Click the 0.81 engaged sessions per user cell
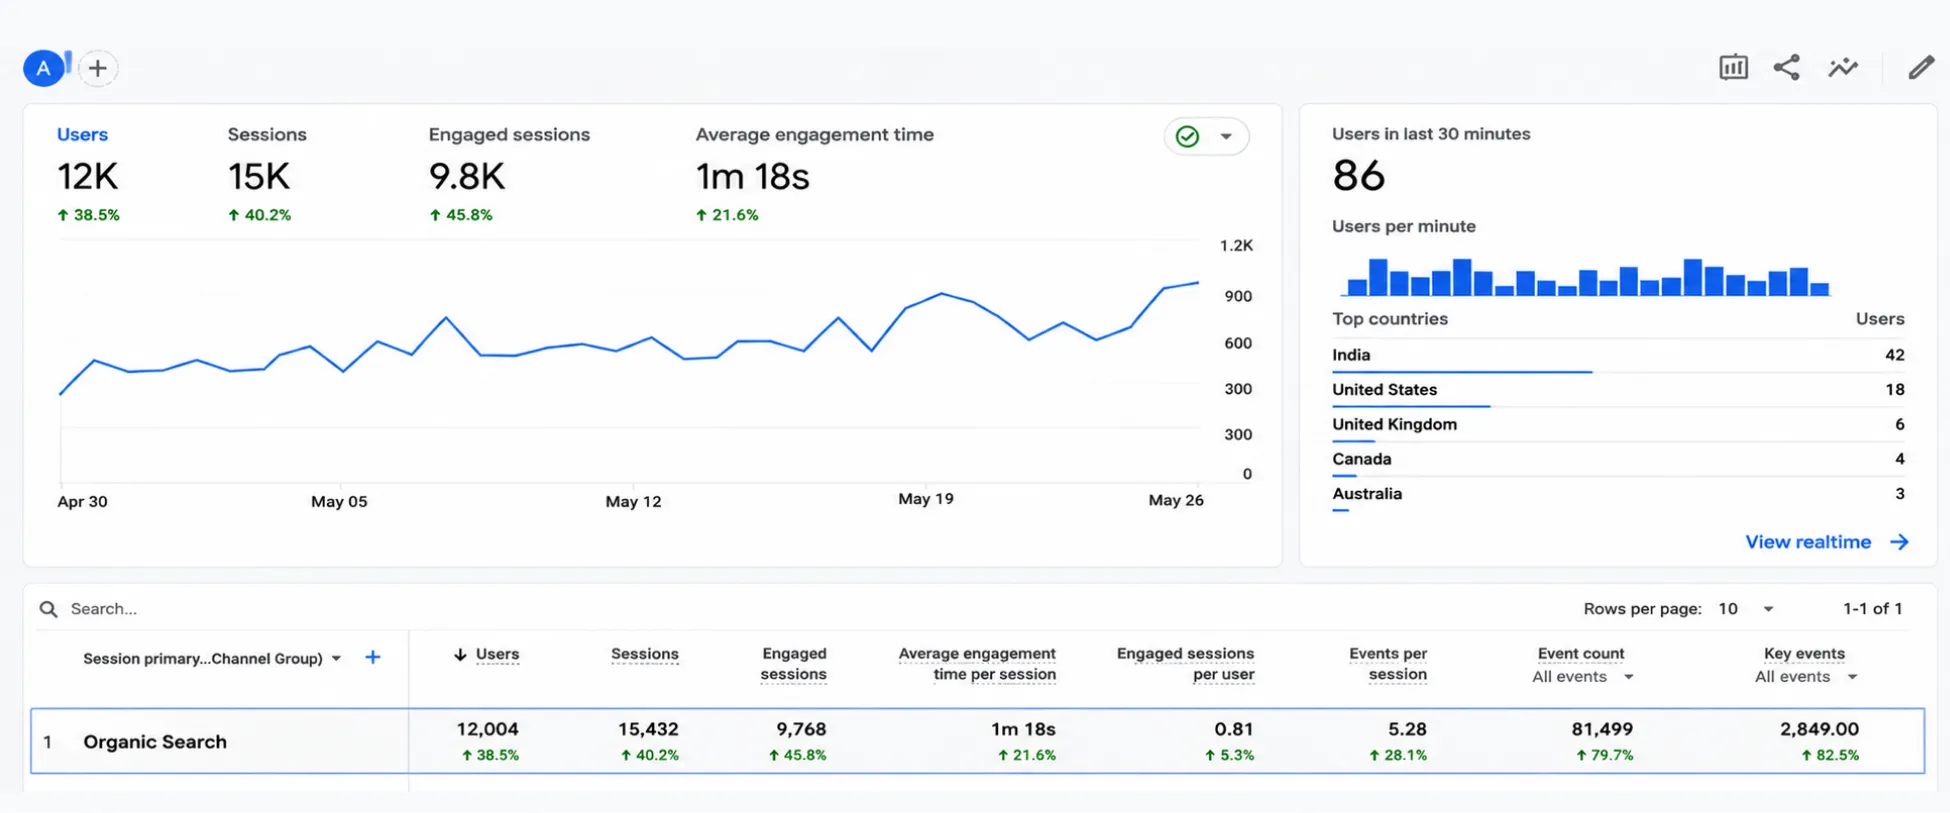Screen dimensions: 1950x813 point(1234,729)
